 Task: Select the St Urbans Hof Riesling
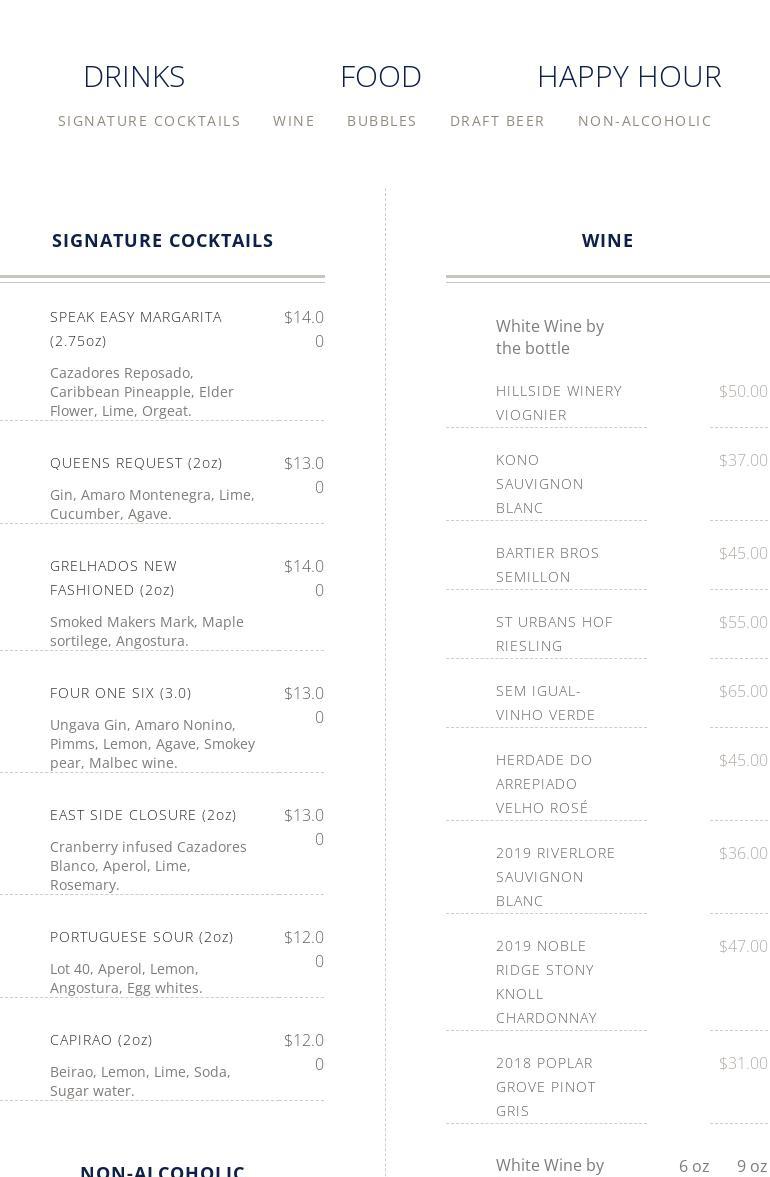pyautogui.click(x=554, y=633)
